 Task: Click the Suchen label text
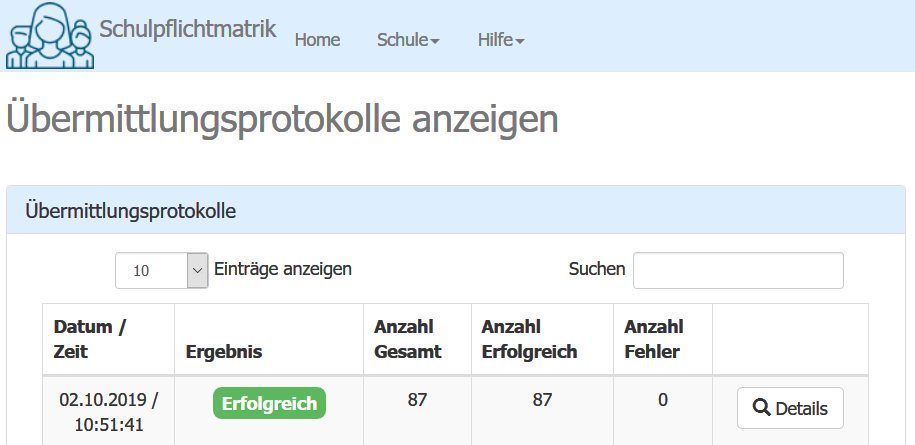pyautogui.click(x=596, y=269)
